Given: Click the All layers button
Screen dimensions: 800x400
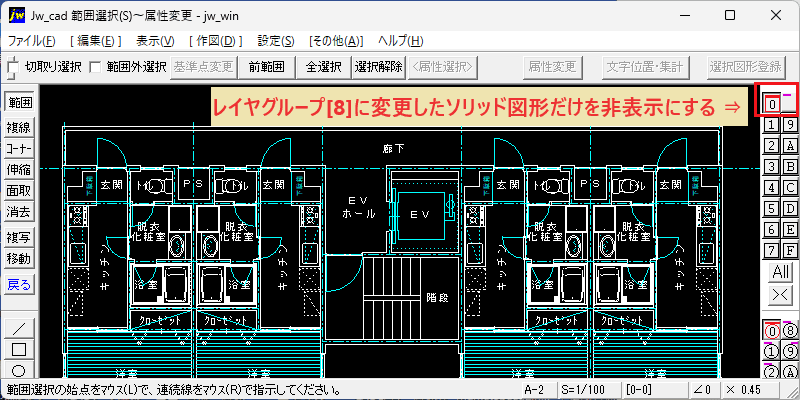Looking at the screenshot, I should tap(781, 272).
